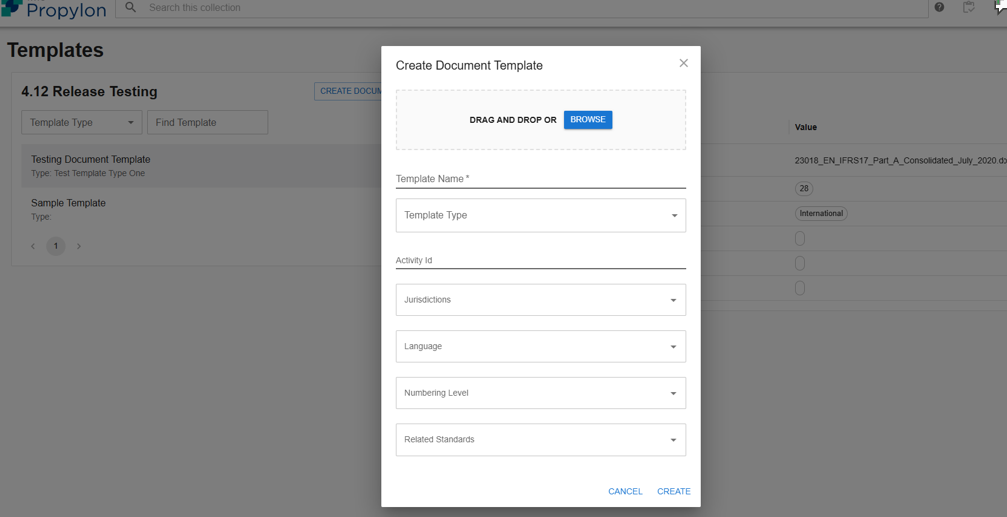Image resolution: width=1007 pixels, height=517 pixels.
Task: Go to next templates page arrow
Action: point(79,246)
